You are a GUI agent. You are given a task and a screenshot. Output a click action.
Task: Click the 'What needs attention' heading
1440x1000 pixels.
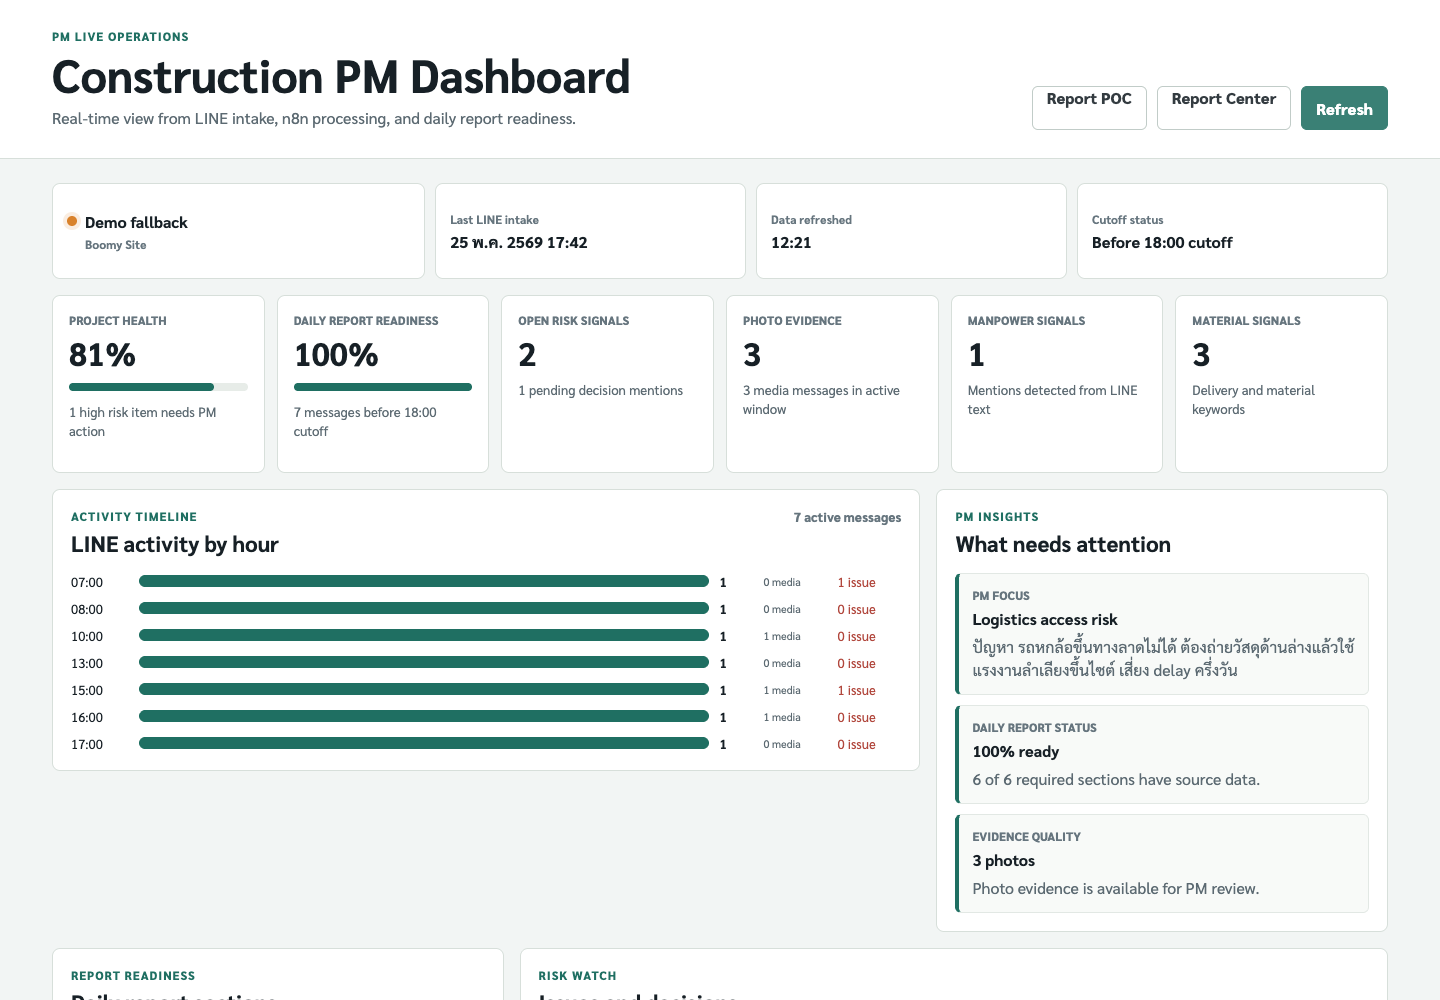click(x=1063, y=545)
